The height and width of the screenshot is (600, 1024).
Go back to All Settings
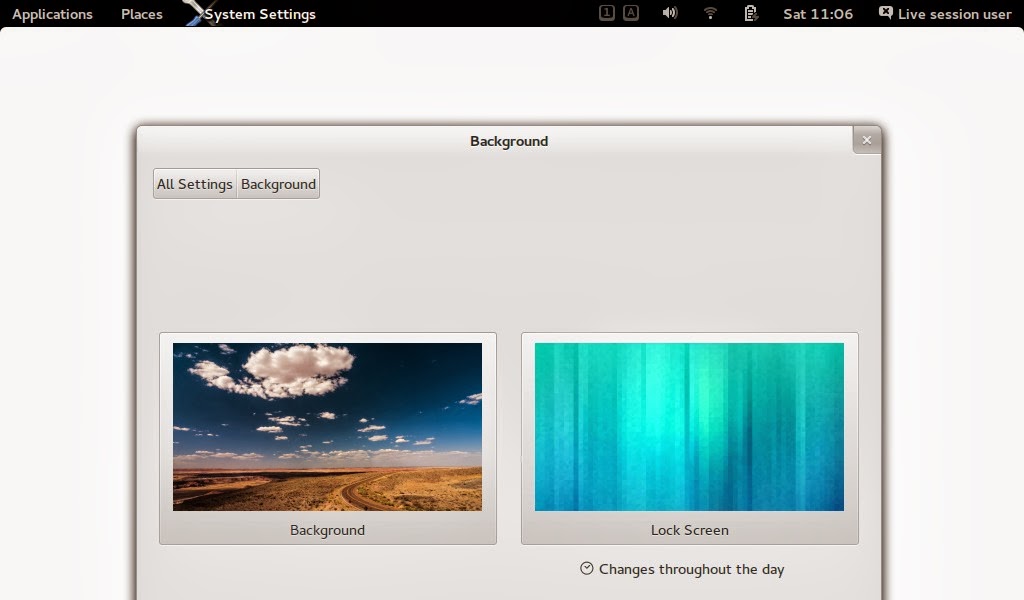point(195,184)
